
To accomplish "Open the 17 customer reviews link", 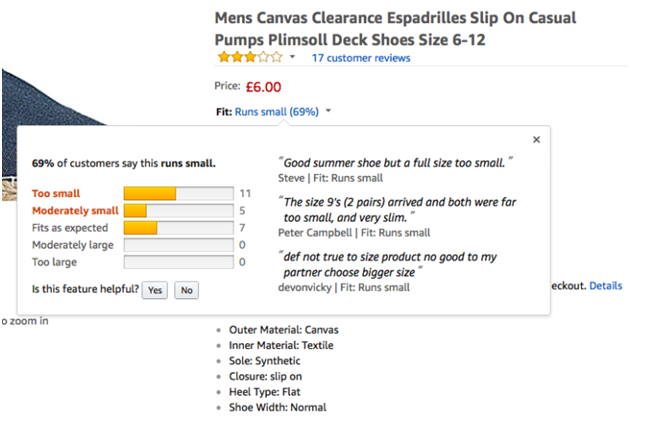I will point(360,58).
